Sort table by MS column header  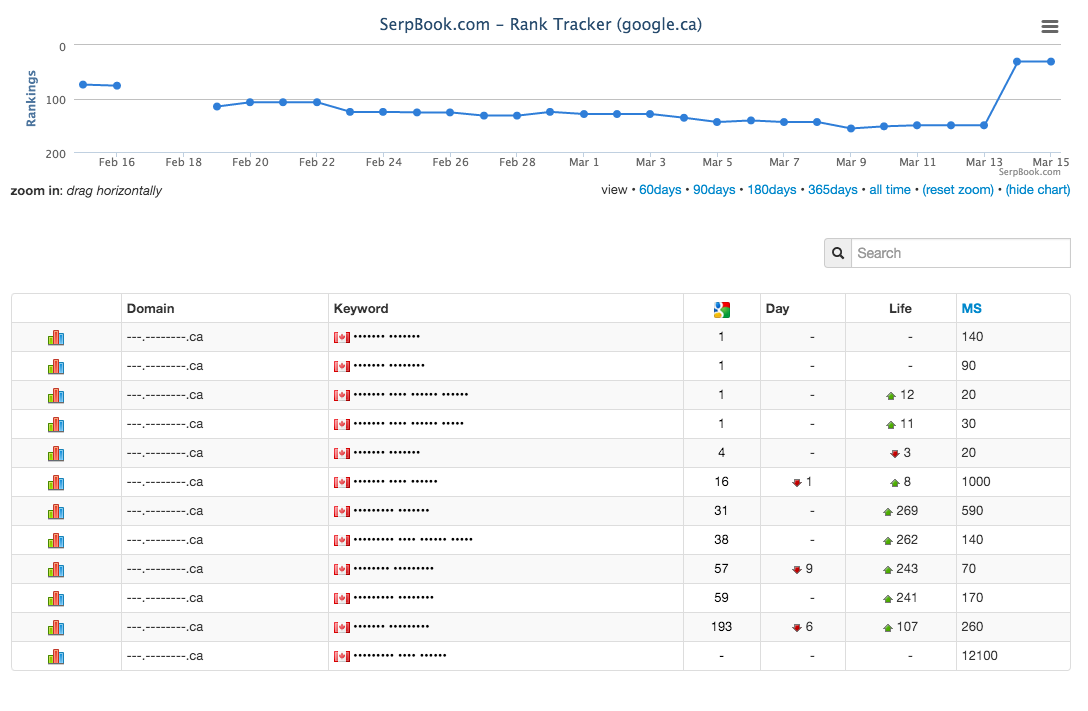971,309
